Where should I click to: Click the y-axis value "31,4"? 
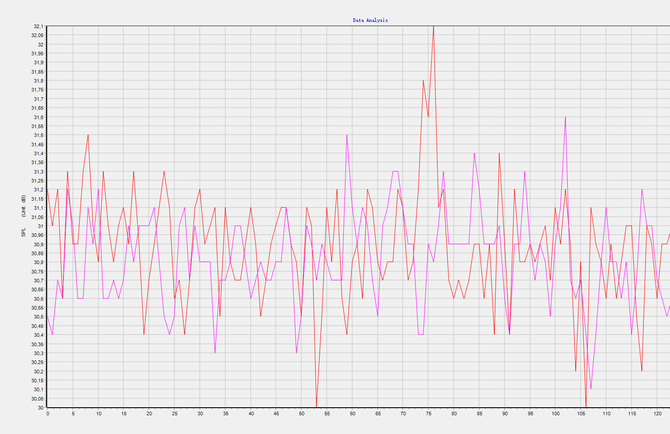tap(38, 153)
